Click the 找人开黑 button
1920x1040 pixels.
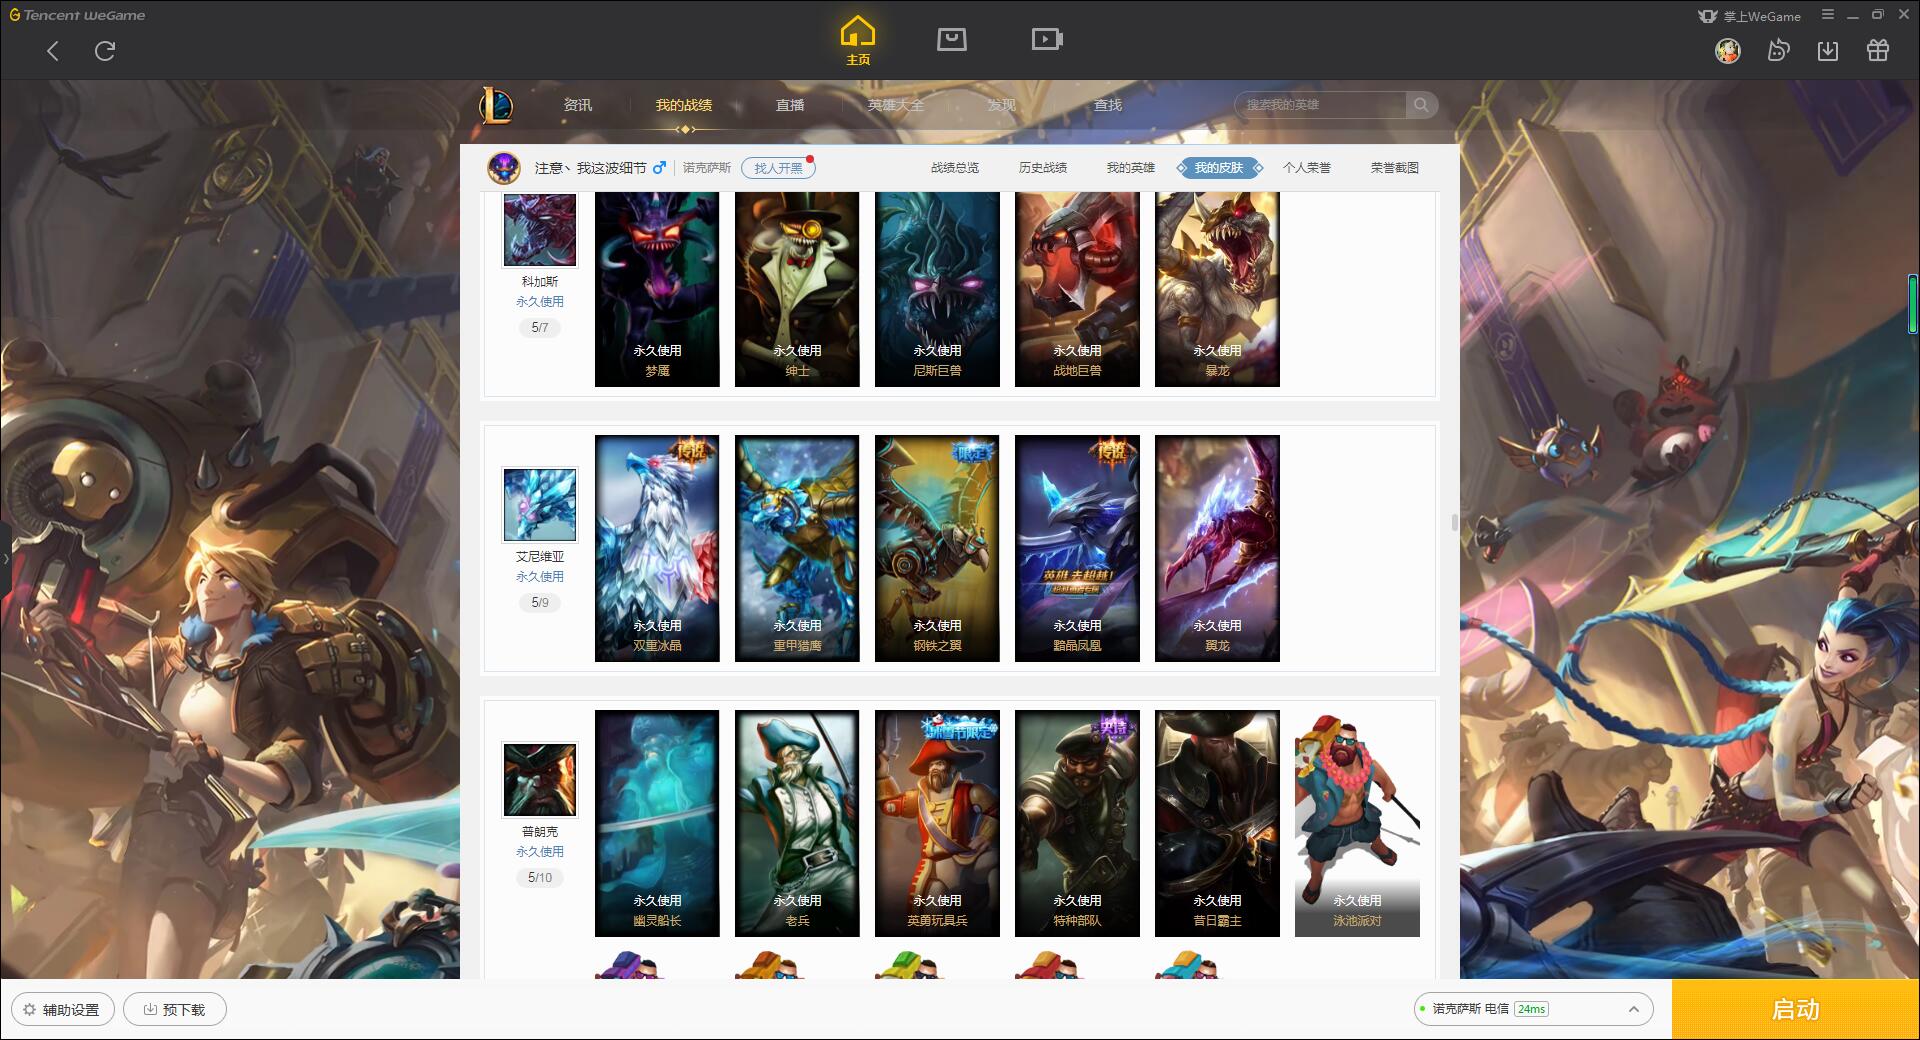coord(778,168)
